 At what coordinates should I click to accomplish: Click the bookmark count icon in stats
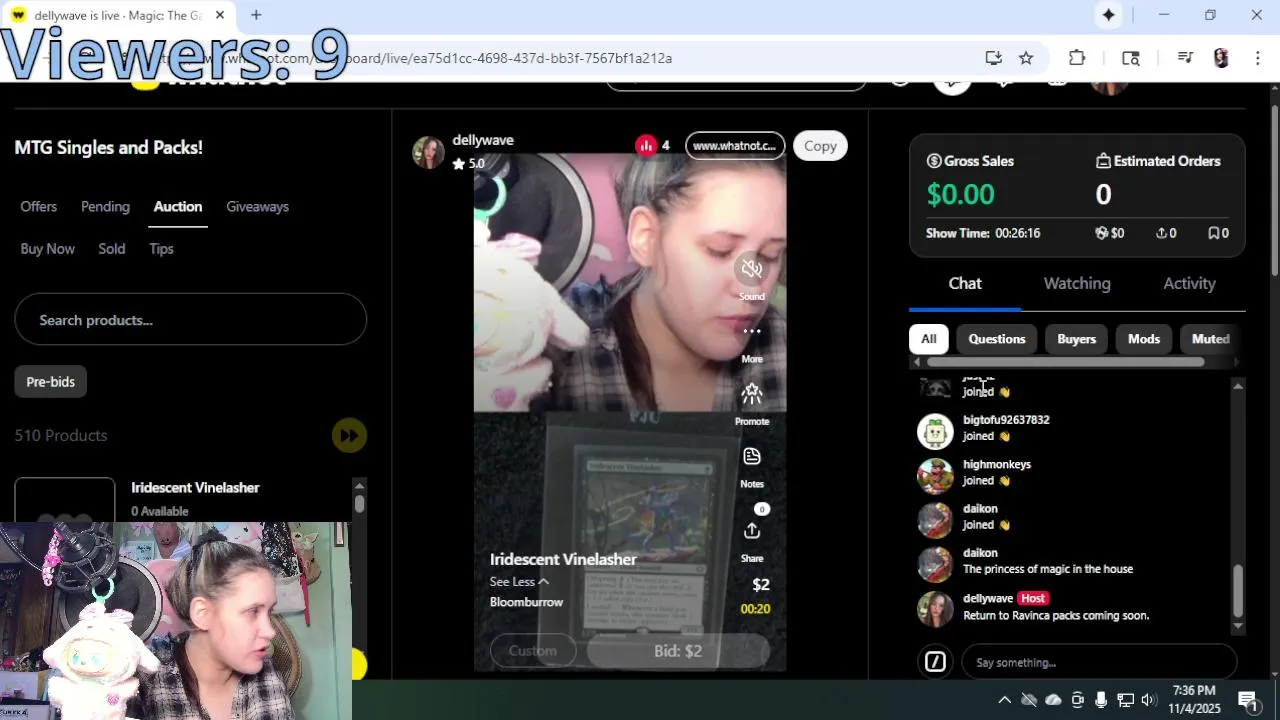[1213, 233]
